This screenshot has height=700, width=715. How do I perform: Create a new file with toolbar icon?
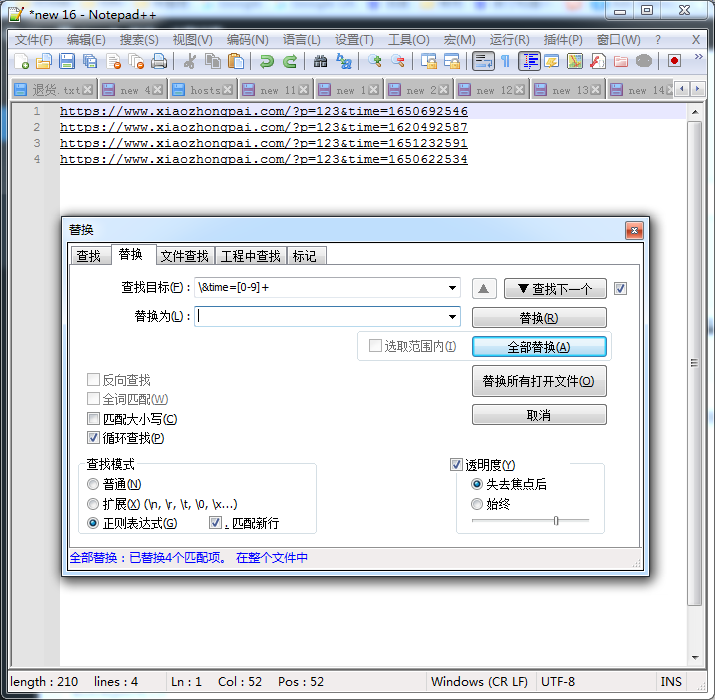(21, 61)
